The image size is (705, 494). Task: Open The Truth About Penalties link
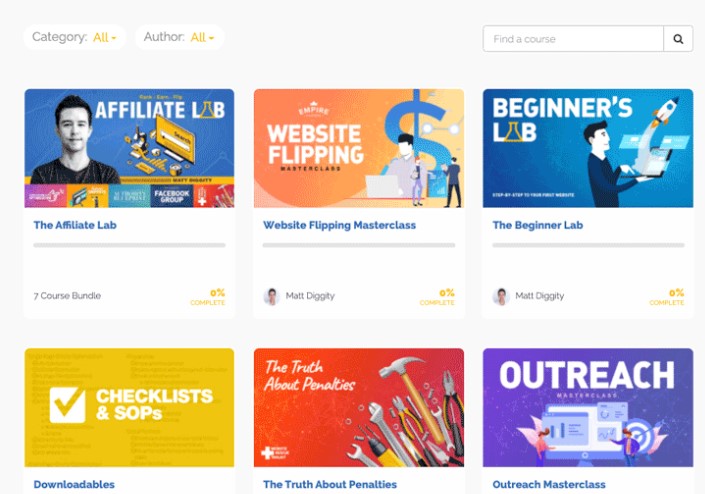(x=330, y=485)
